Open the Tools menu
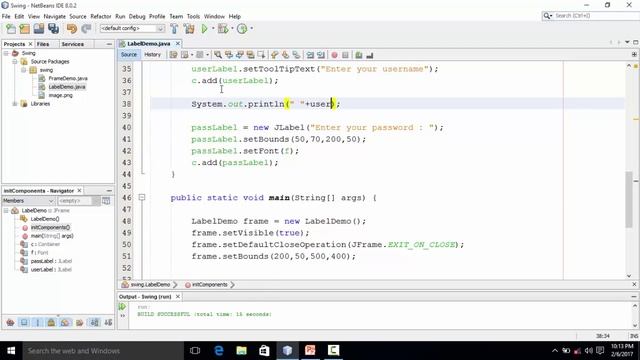Viewport: 640px width, 360px height. [193, 16]
